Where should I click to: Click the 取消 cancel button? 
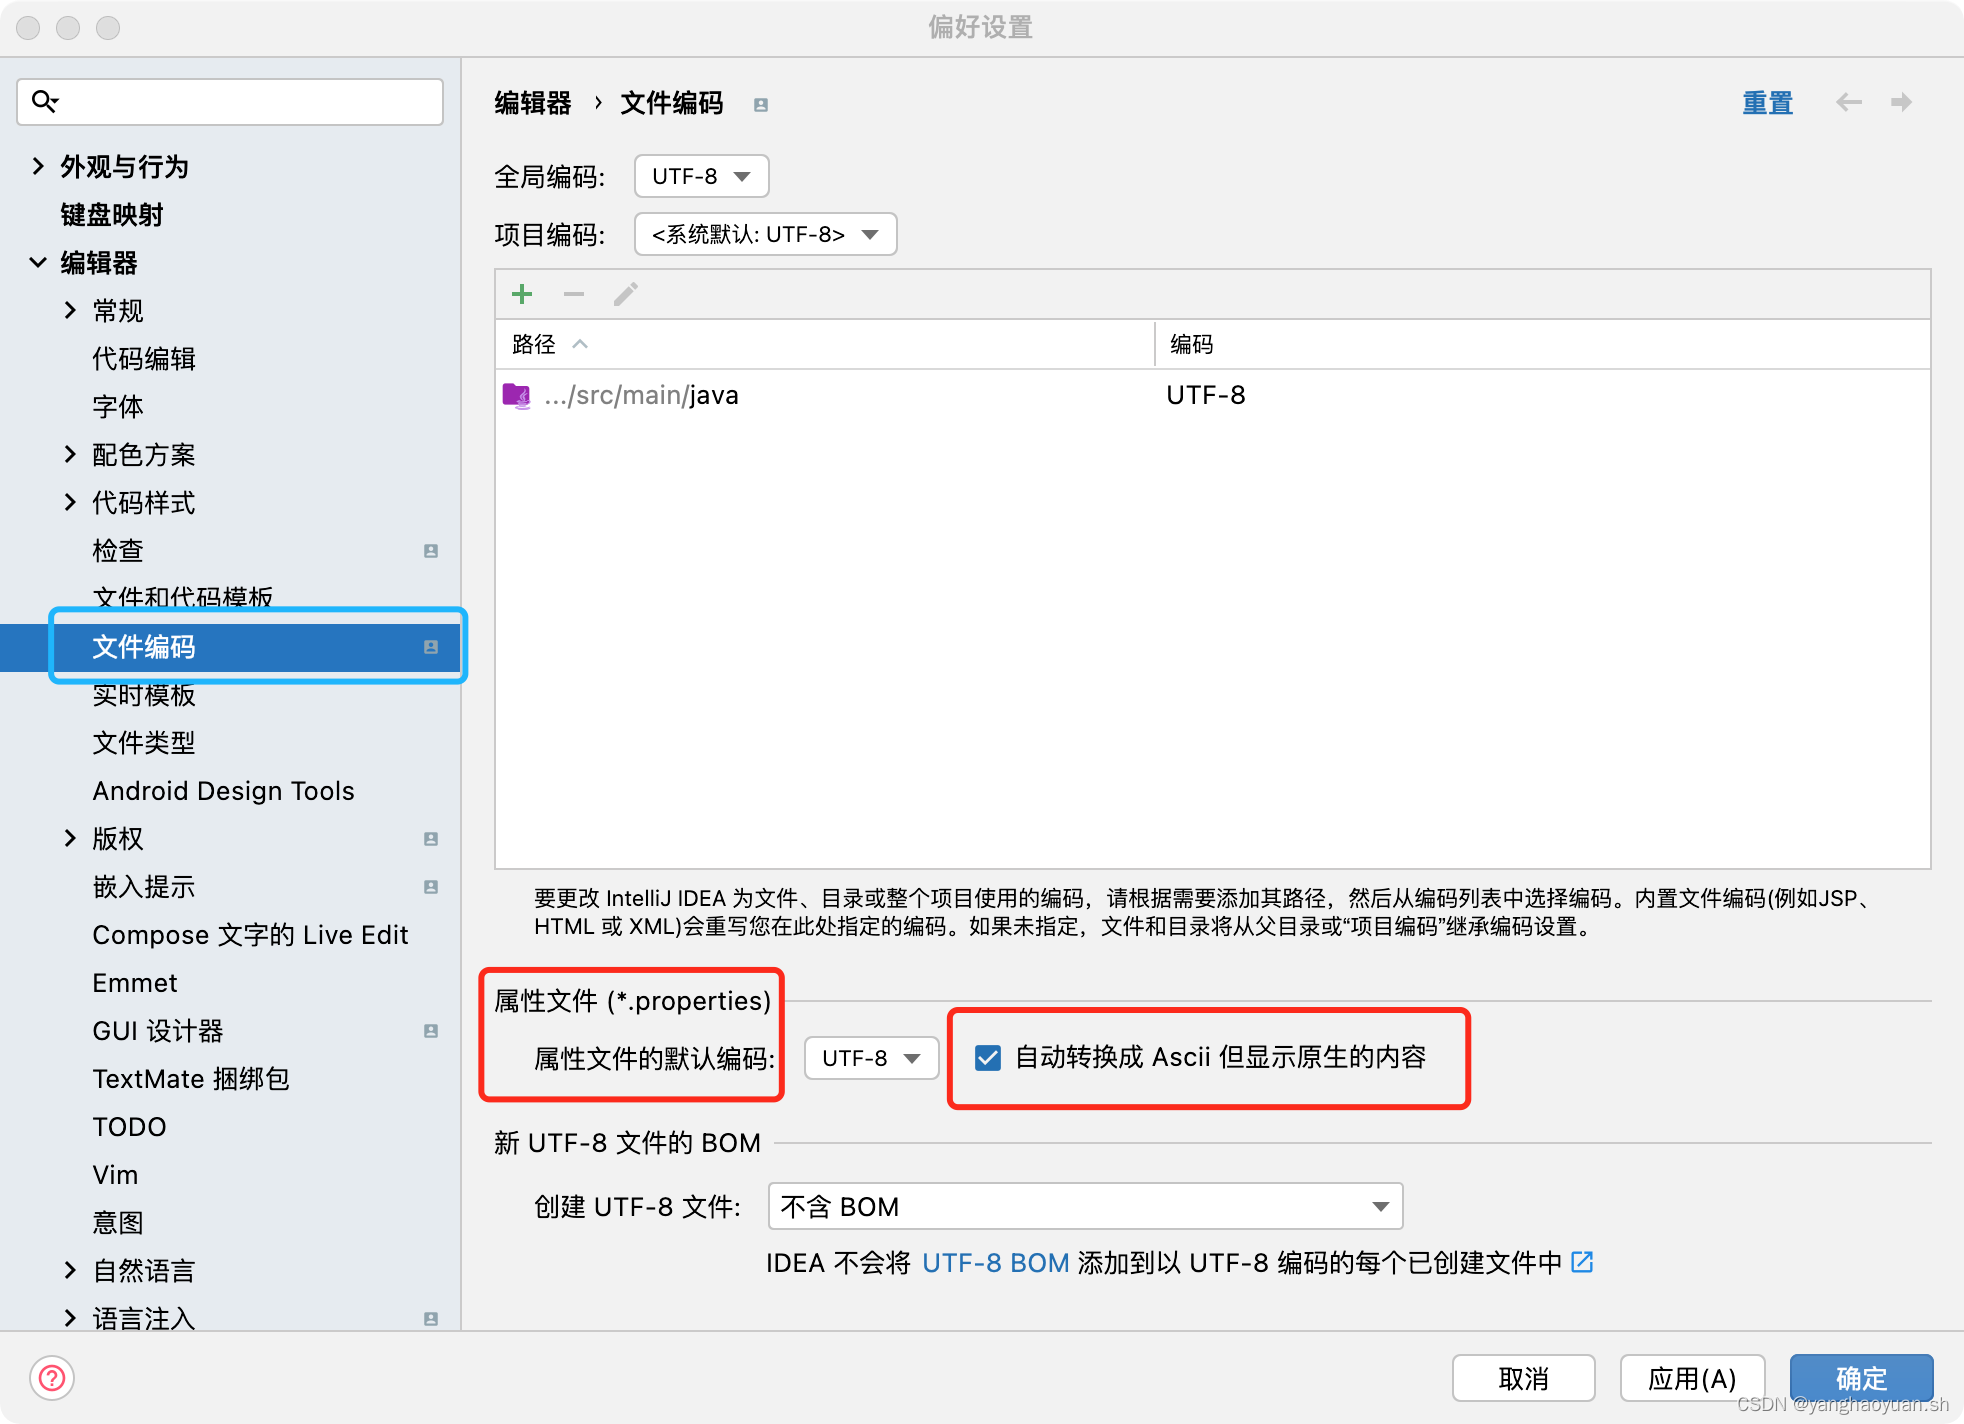1523,1378
